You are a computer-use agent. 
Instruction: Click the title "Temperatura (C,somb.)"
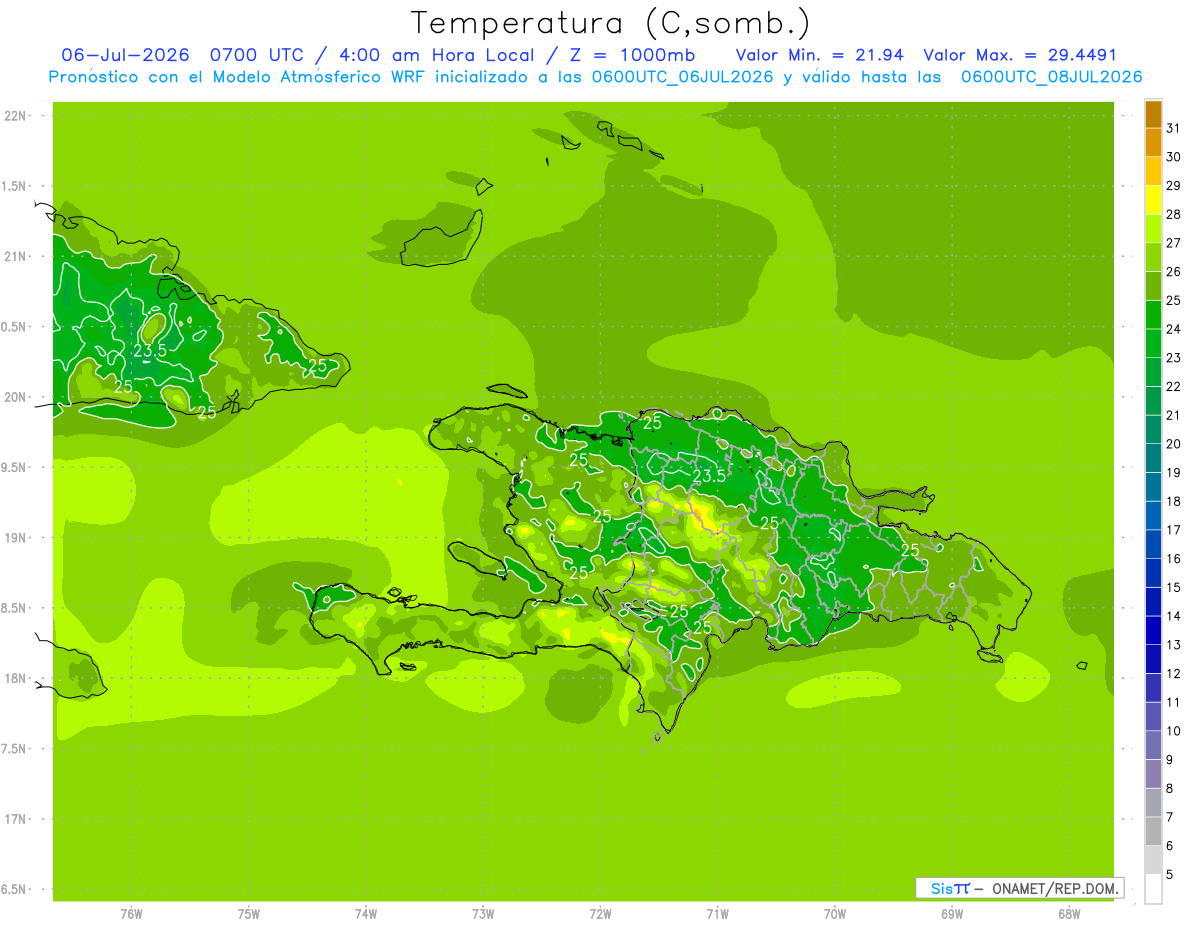coord(610,22)
